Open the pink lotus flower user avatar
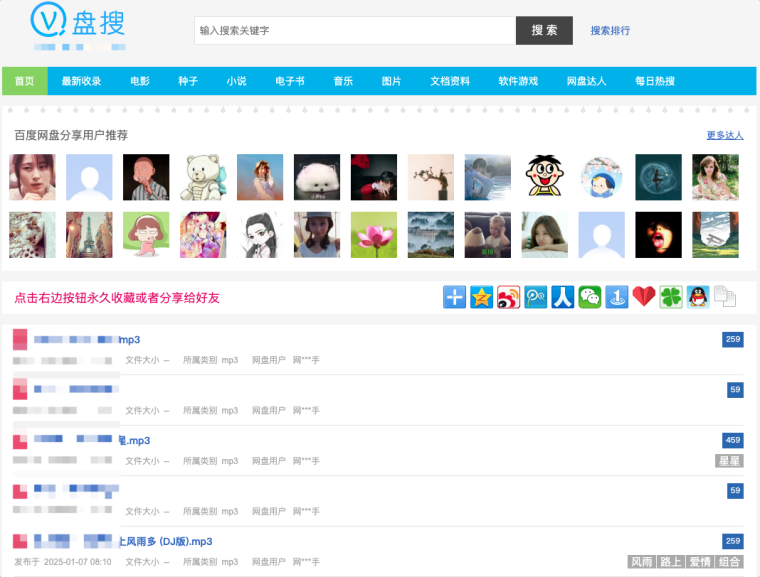760x577 pixels. (374, 235)
